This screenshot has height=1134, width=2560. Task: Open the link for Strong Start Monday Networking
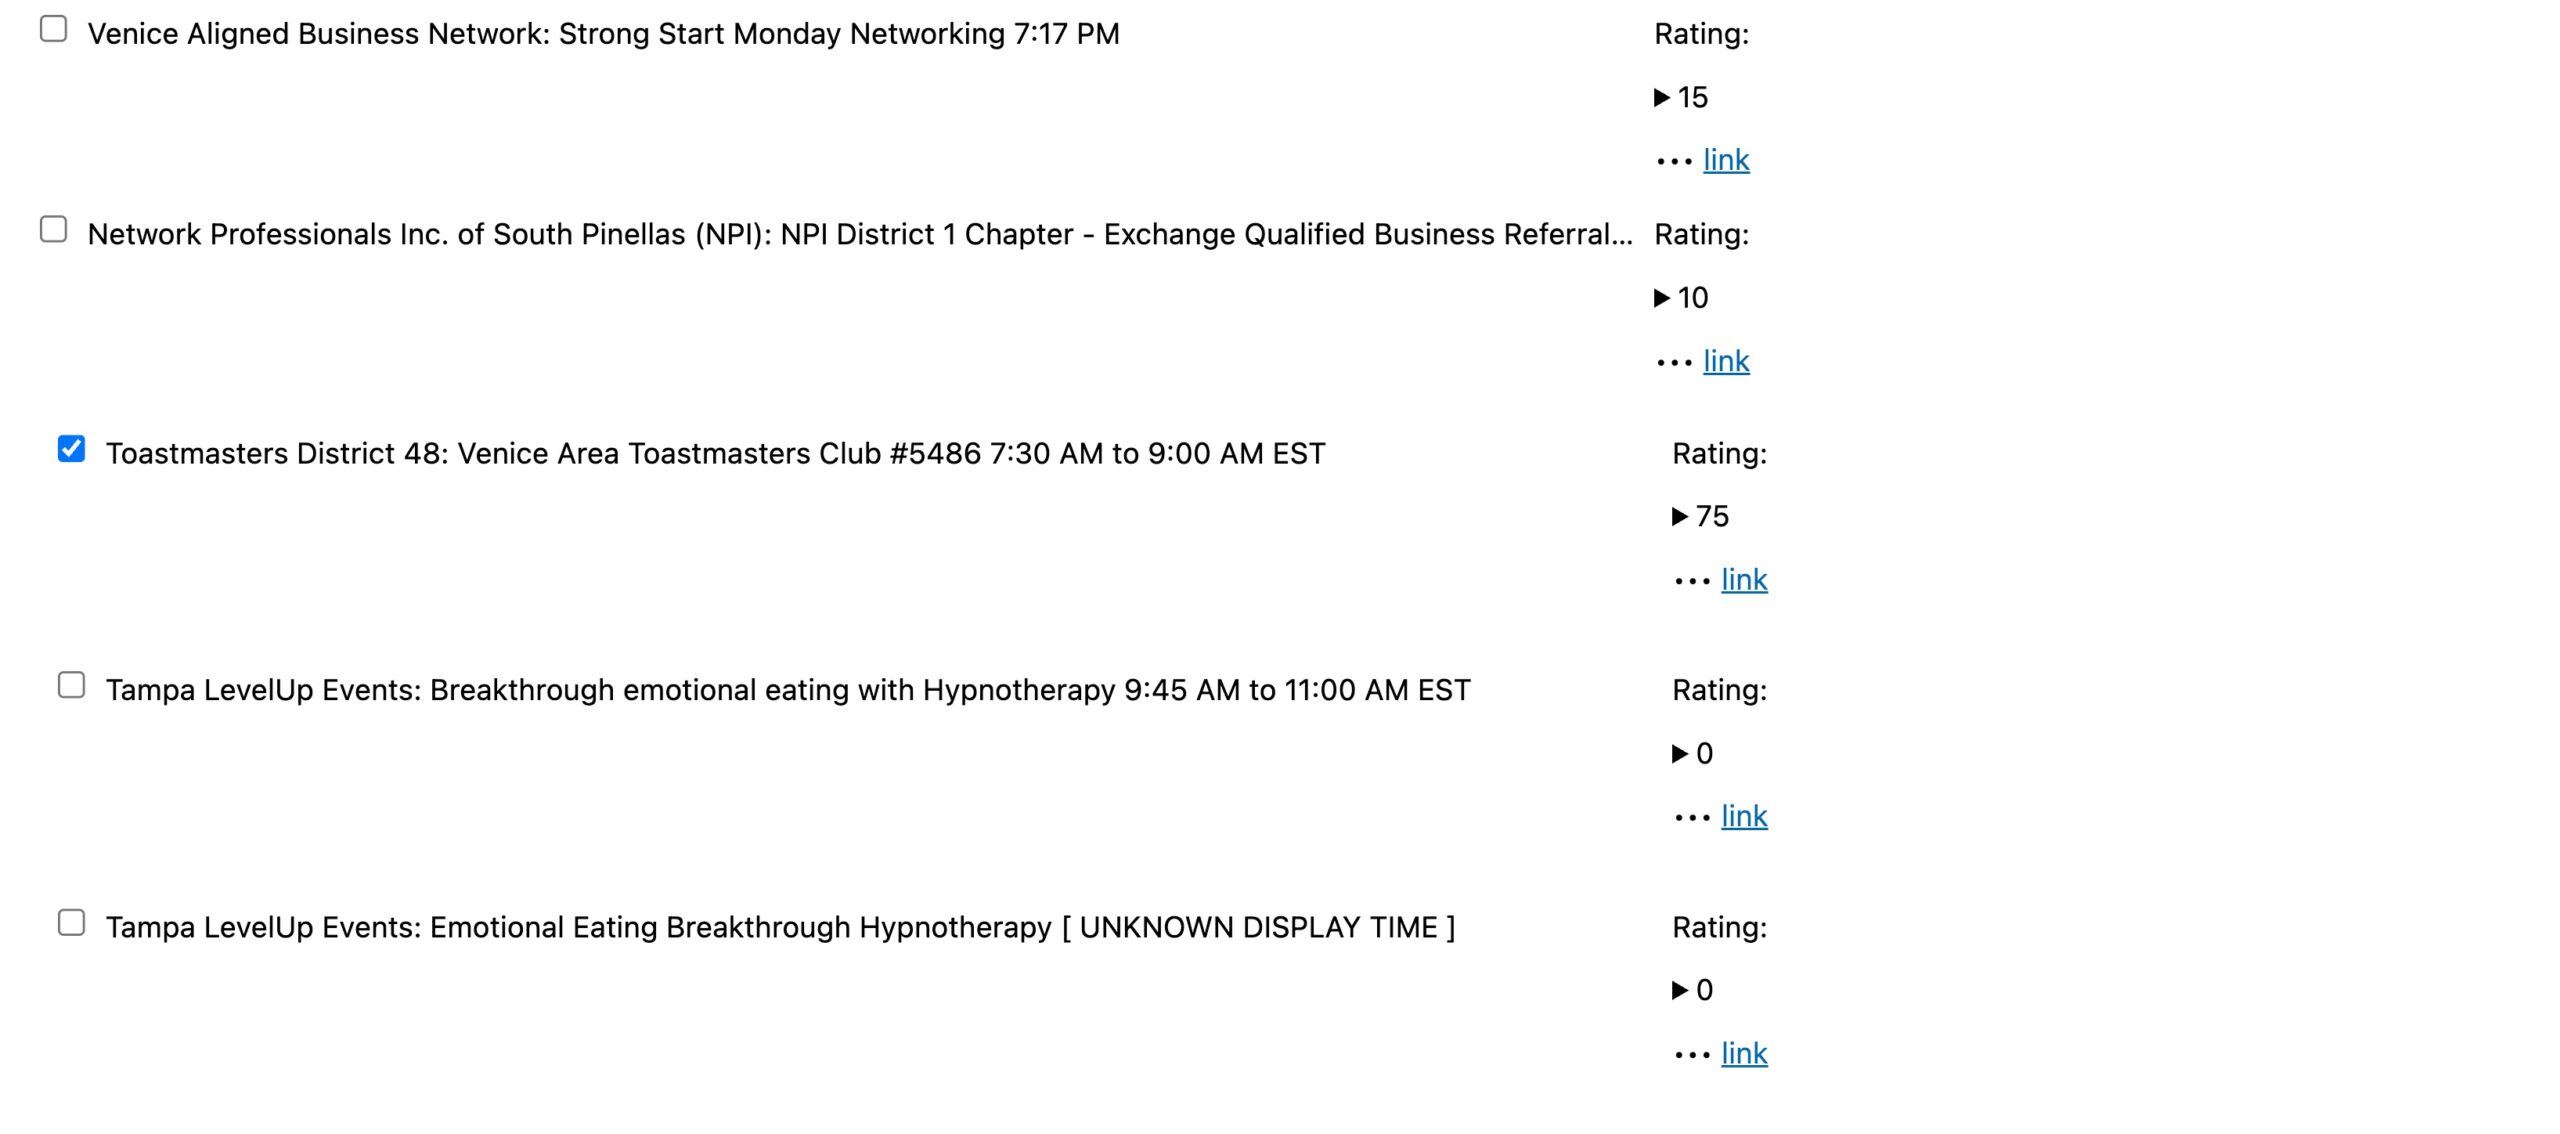(1726, 160)
